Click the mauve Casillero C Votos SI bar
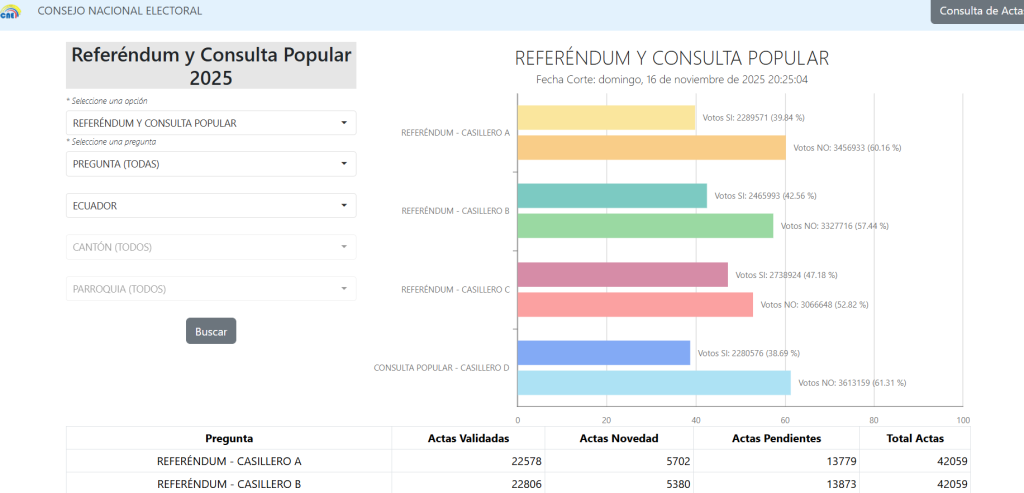This screenshot has width=1024, height=493. (x=622, y=275)
